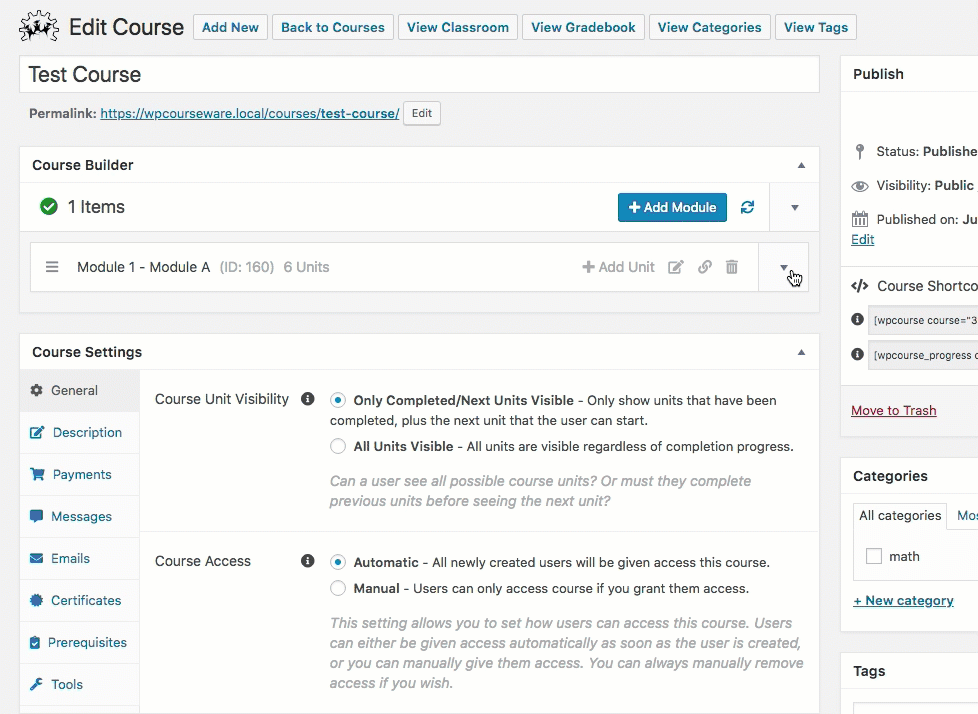The height and width of the screenshot is (714, 978).
Task: Click View Categories button
Action: tap(710, 27)
